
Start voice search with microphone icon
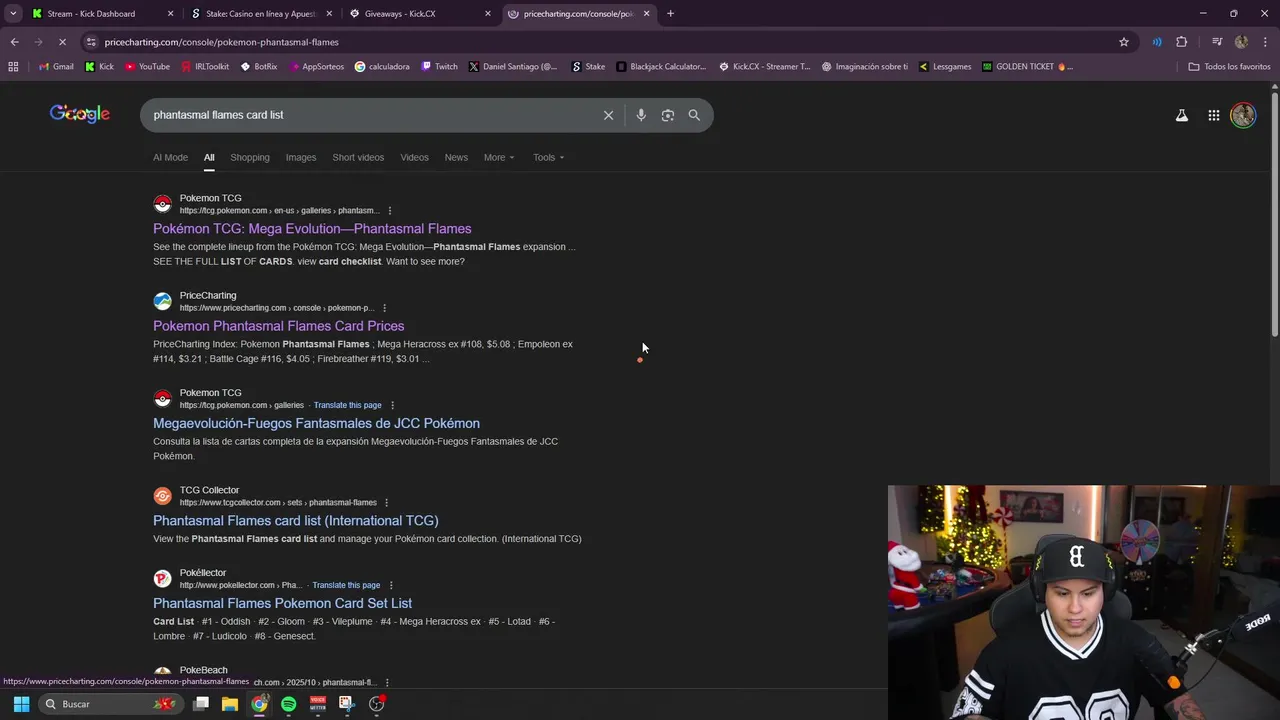point(641,115)
